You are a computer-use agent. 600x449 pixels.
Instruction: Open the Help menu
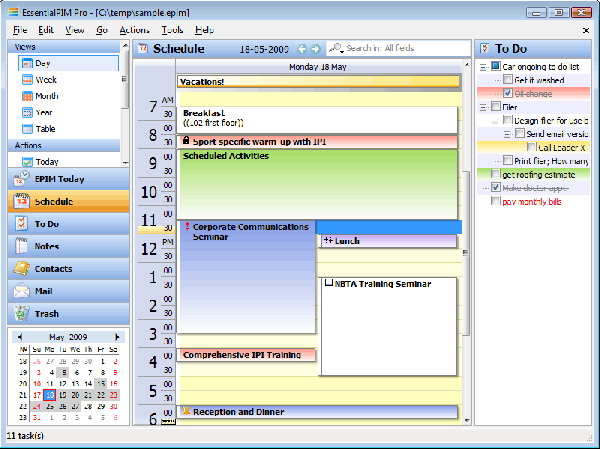[x=204, y=30]
